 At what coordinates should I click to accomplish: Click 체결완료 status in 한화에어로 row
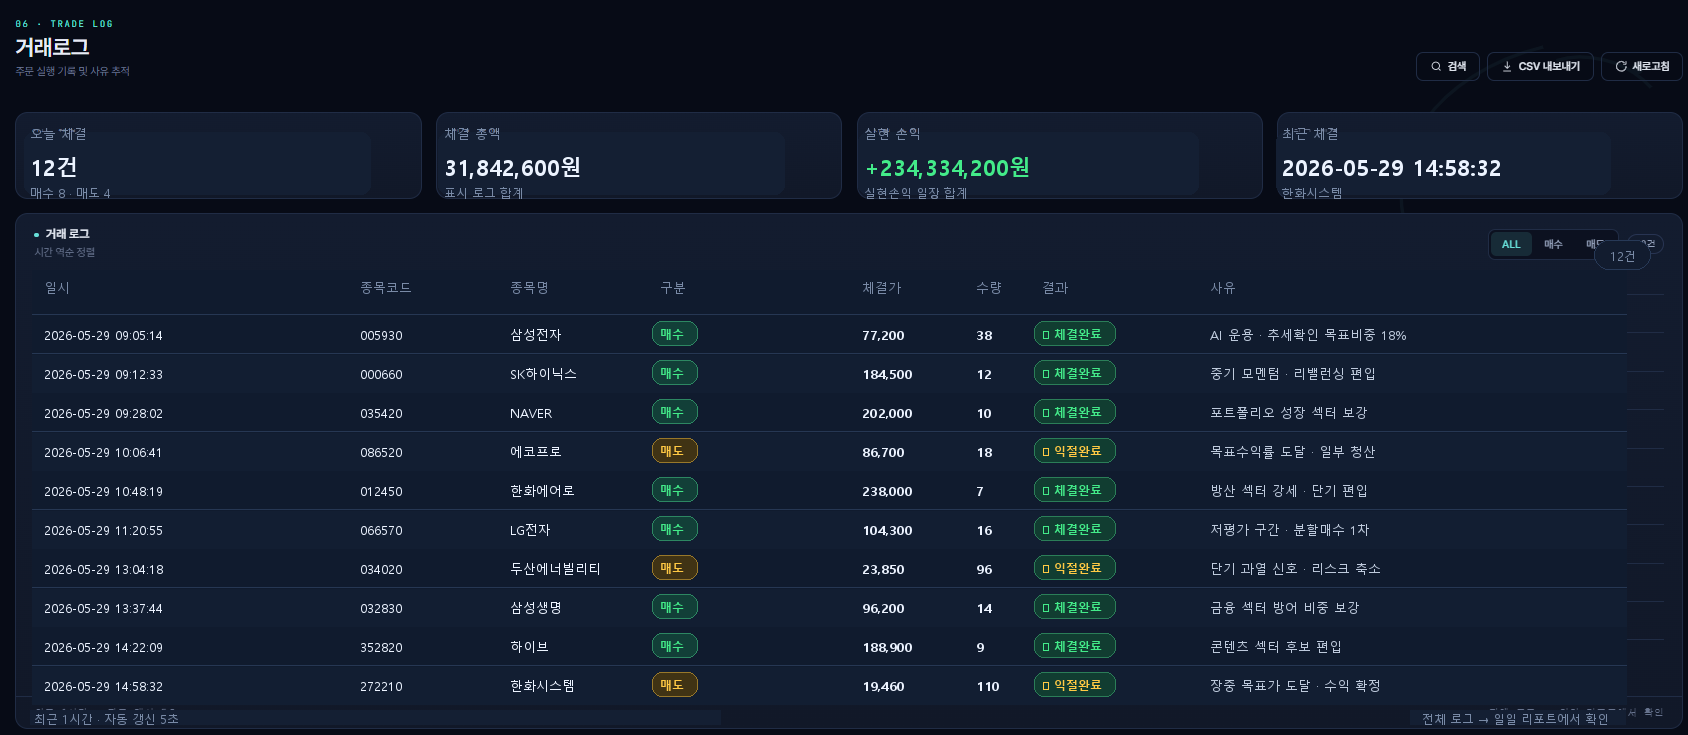click(x=1075, y=490)
